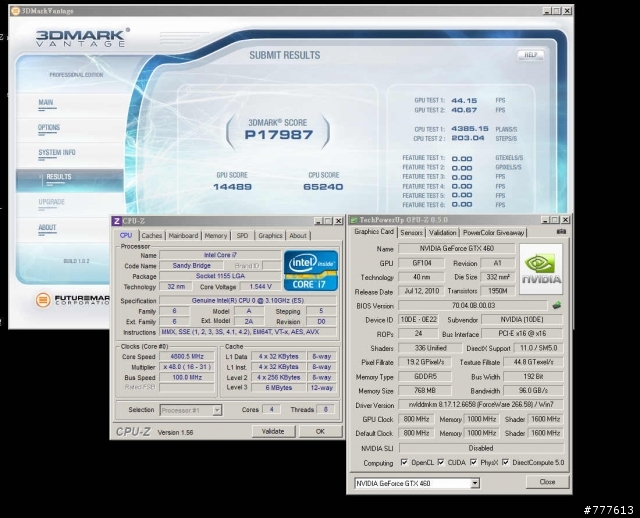This screenshot has width=640, height=518.
Task: Click the BIOS Version field 70.04.08.00.03
Action: (473, 305)
